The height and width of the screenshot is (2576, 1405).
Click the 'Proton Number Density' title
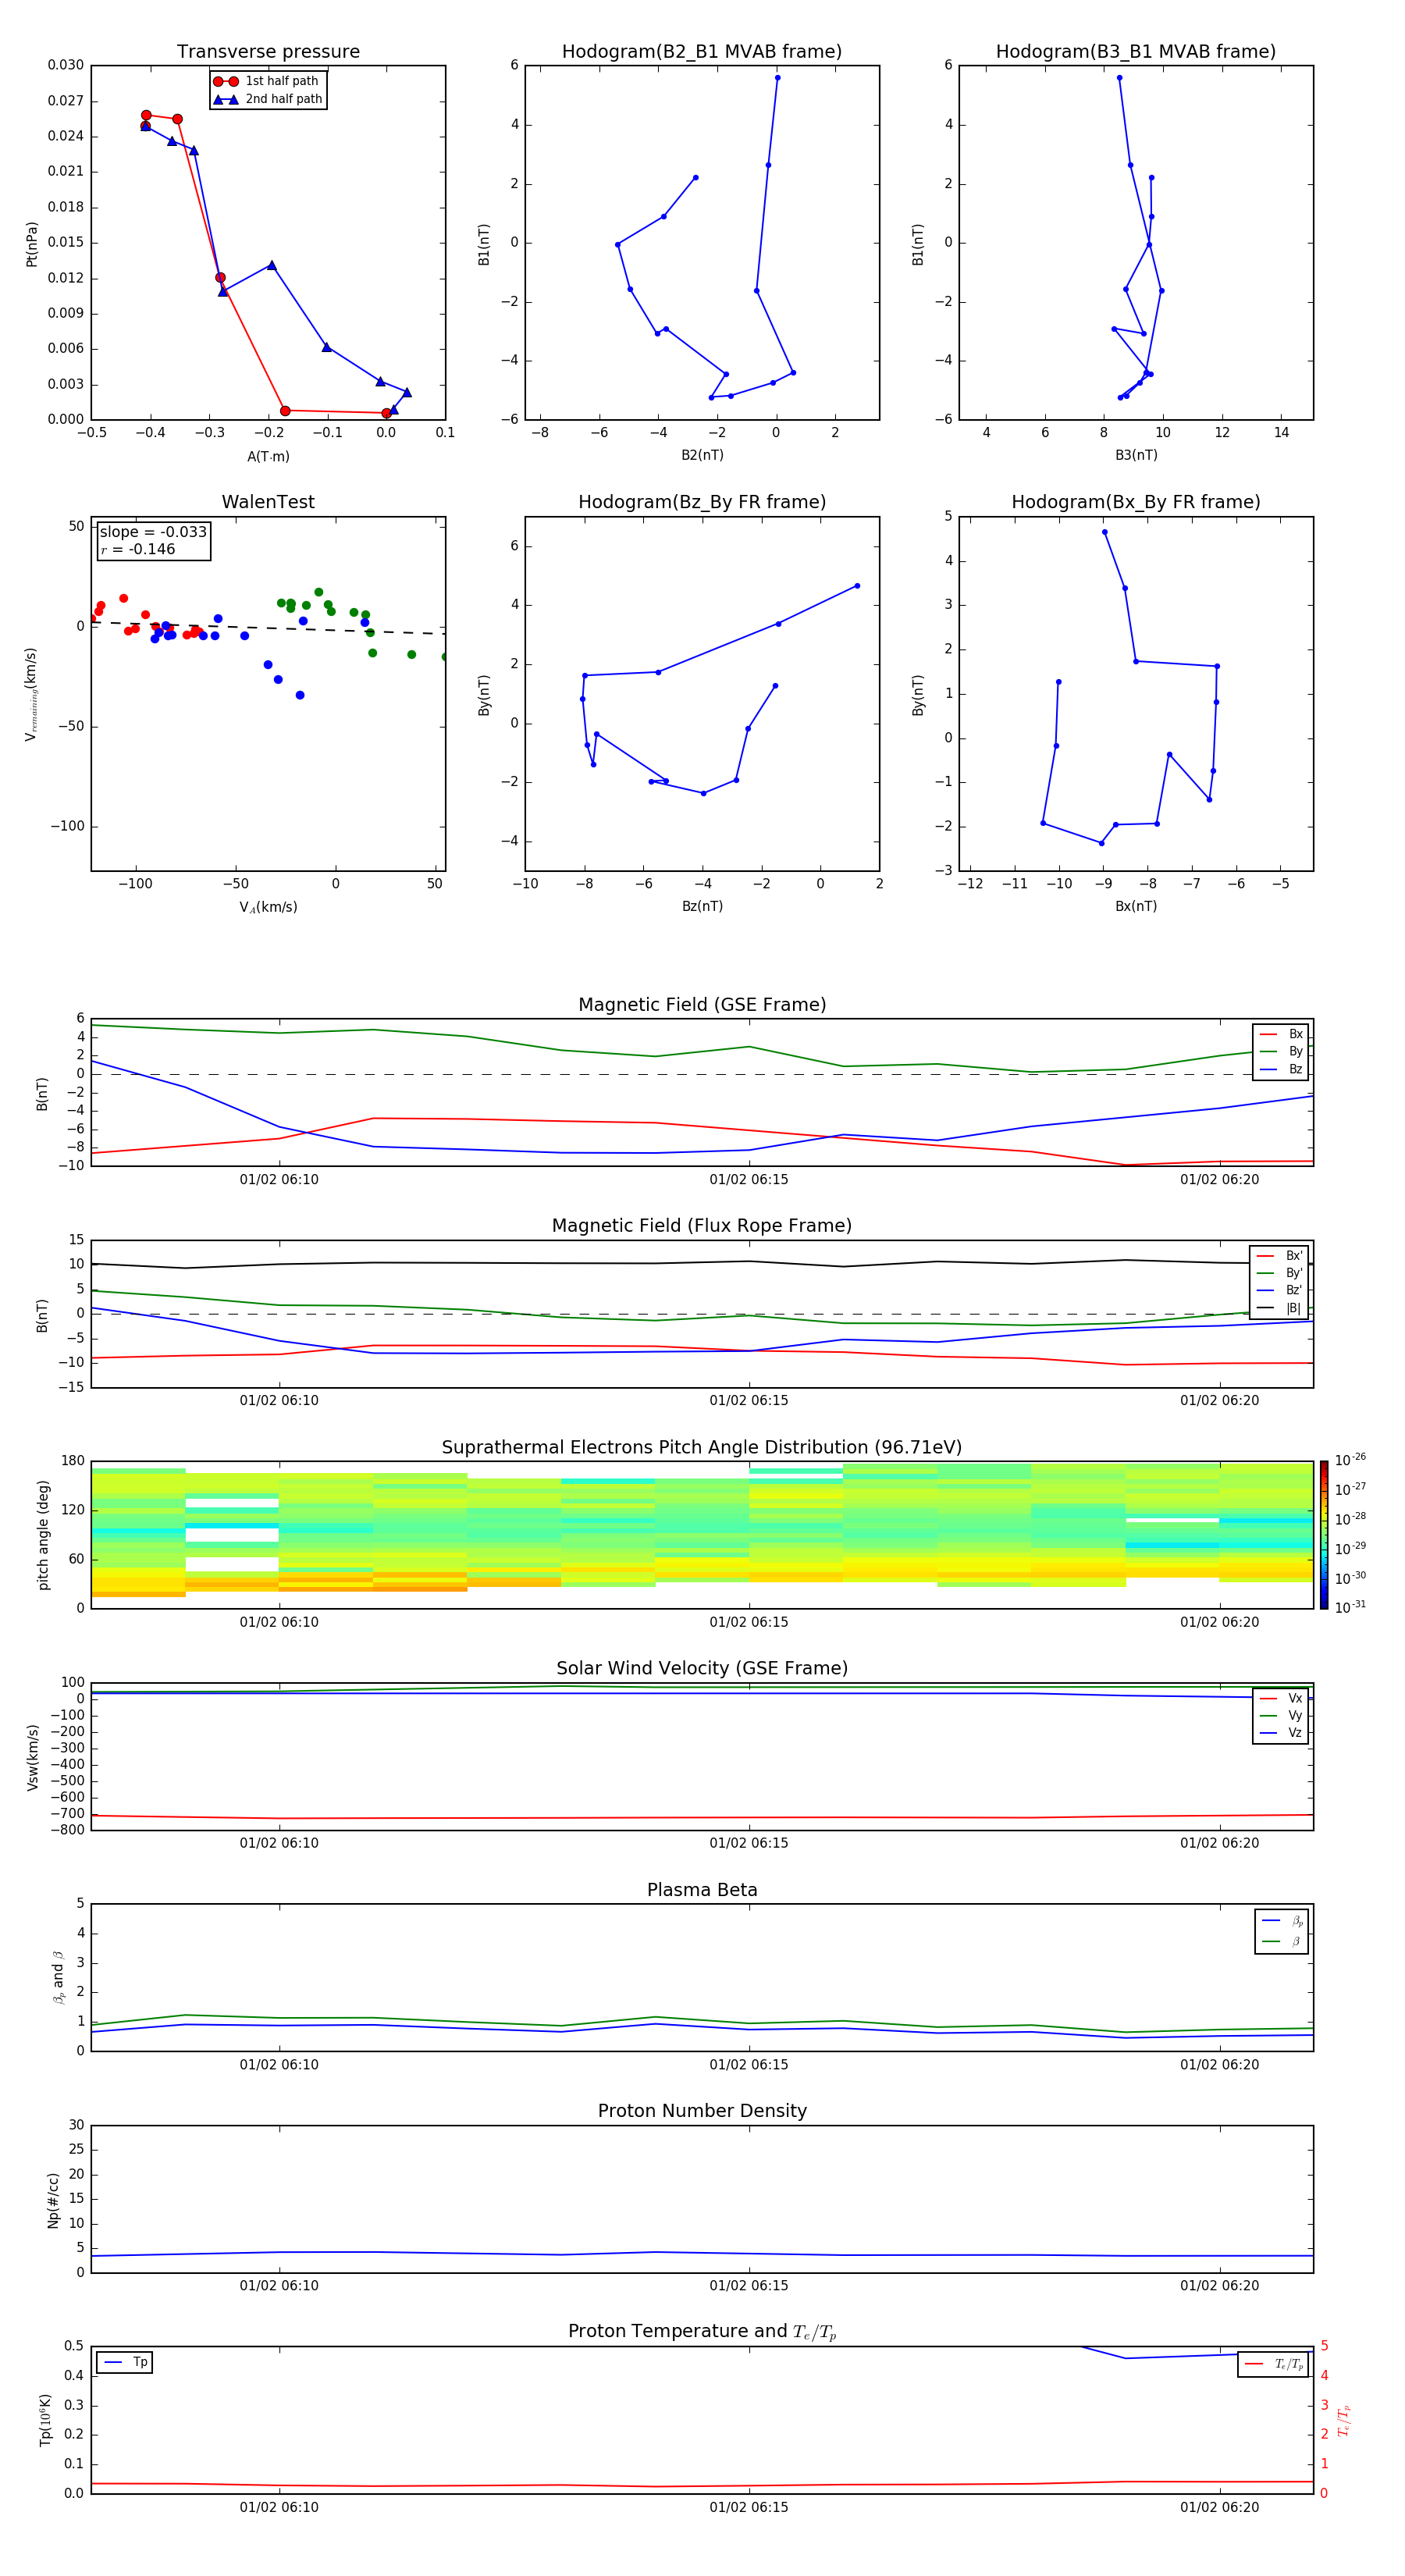[702, 2111]
